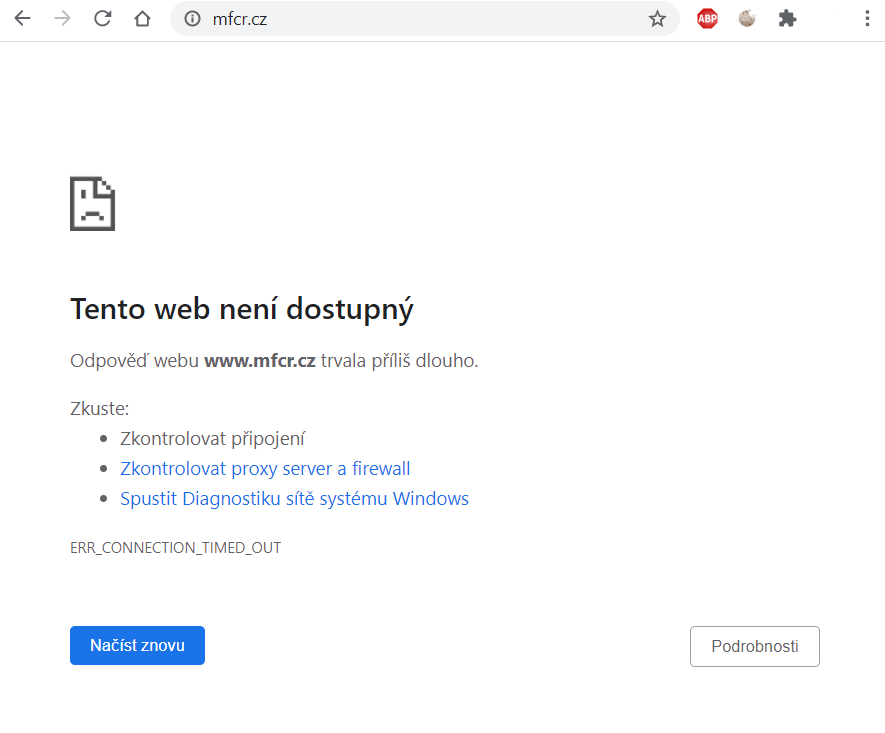
Task: Open the cookie extension icon
Action: pyautogui.click(x=747, y=19)
